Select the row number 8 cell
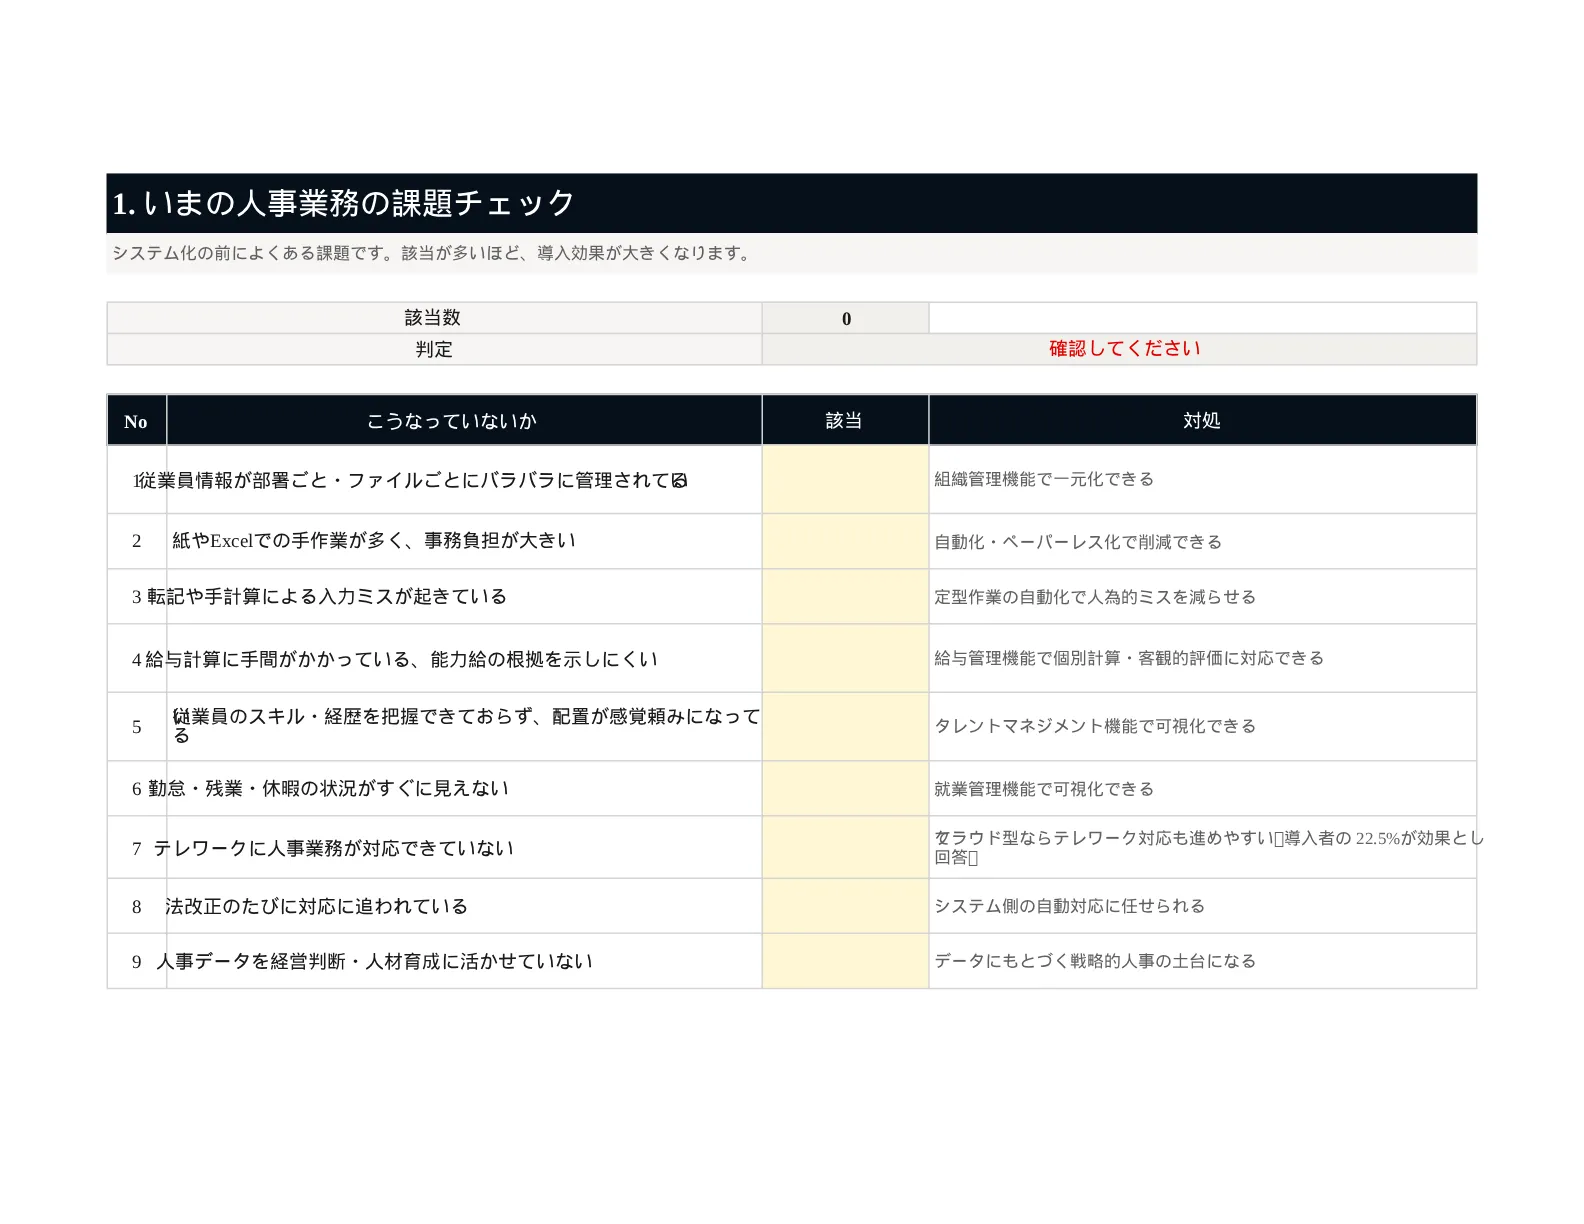1584x1224 pixels. (x=137, y=907)
